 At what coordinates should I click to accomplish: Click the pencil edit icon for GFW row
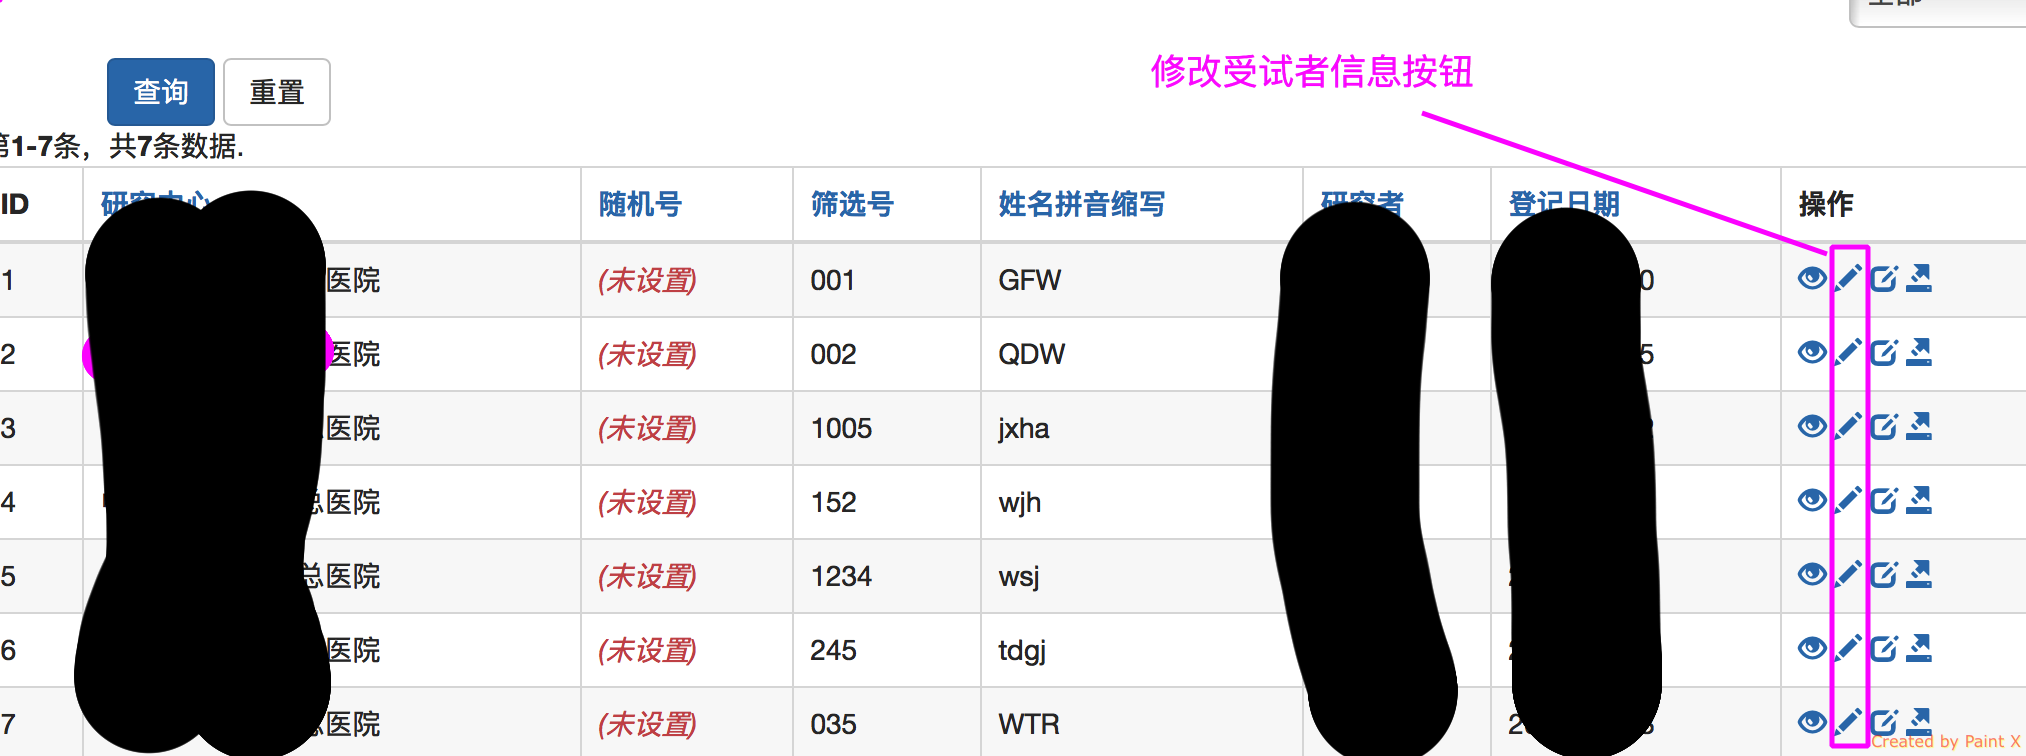click(x=1848, y=278)
